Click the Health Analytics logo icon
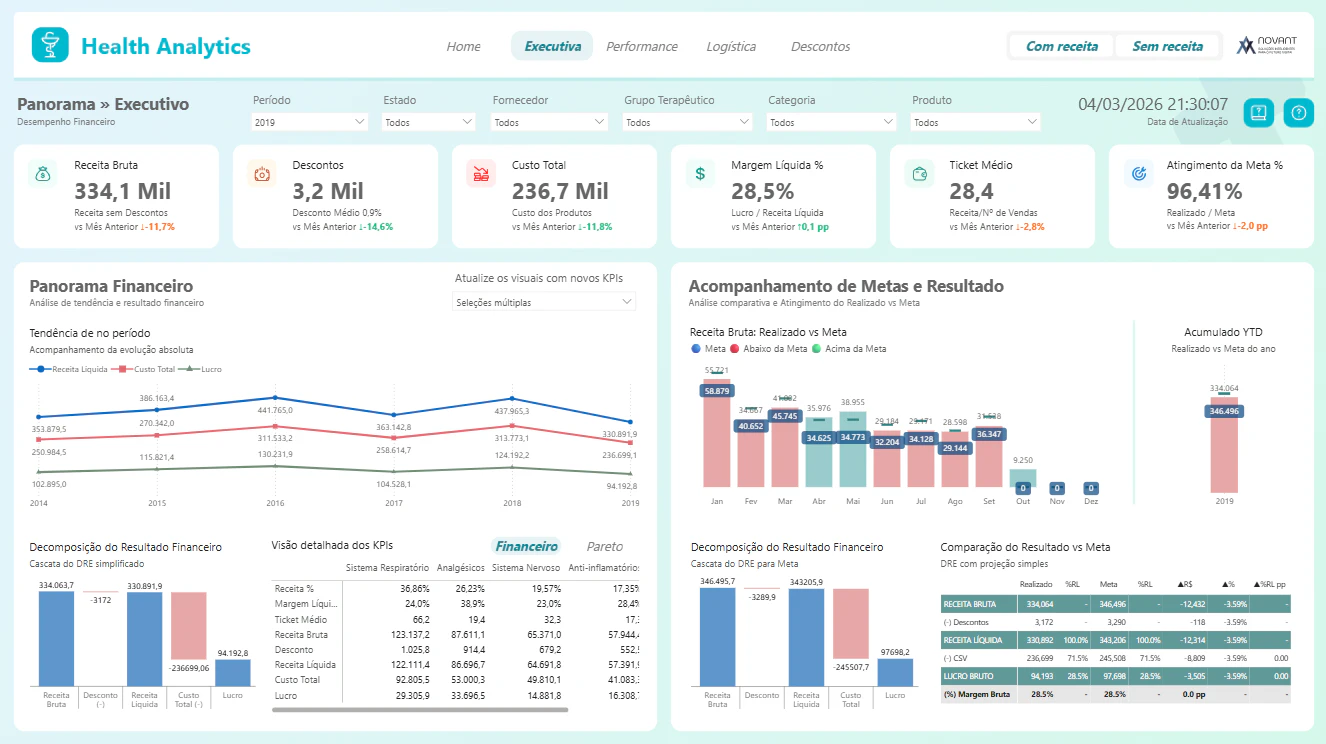The image size is (1326, 744). (50, 45)
